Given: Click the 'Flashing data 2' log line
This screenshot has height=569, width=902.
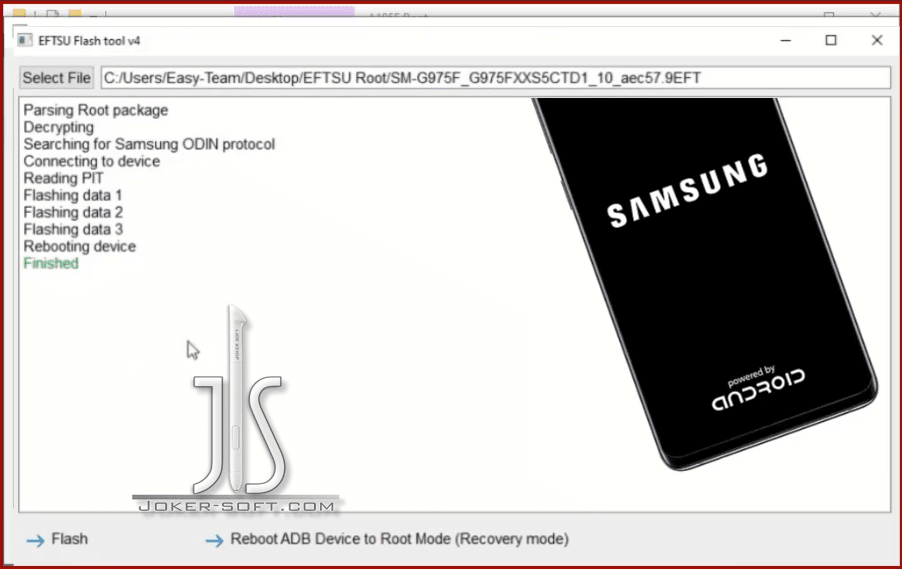Looking at the screenshot, I should coord(73,212).
